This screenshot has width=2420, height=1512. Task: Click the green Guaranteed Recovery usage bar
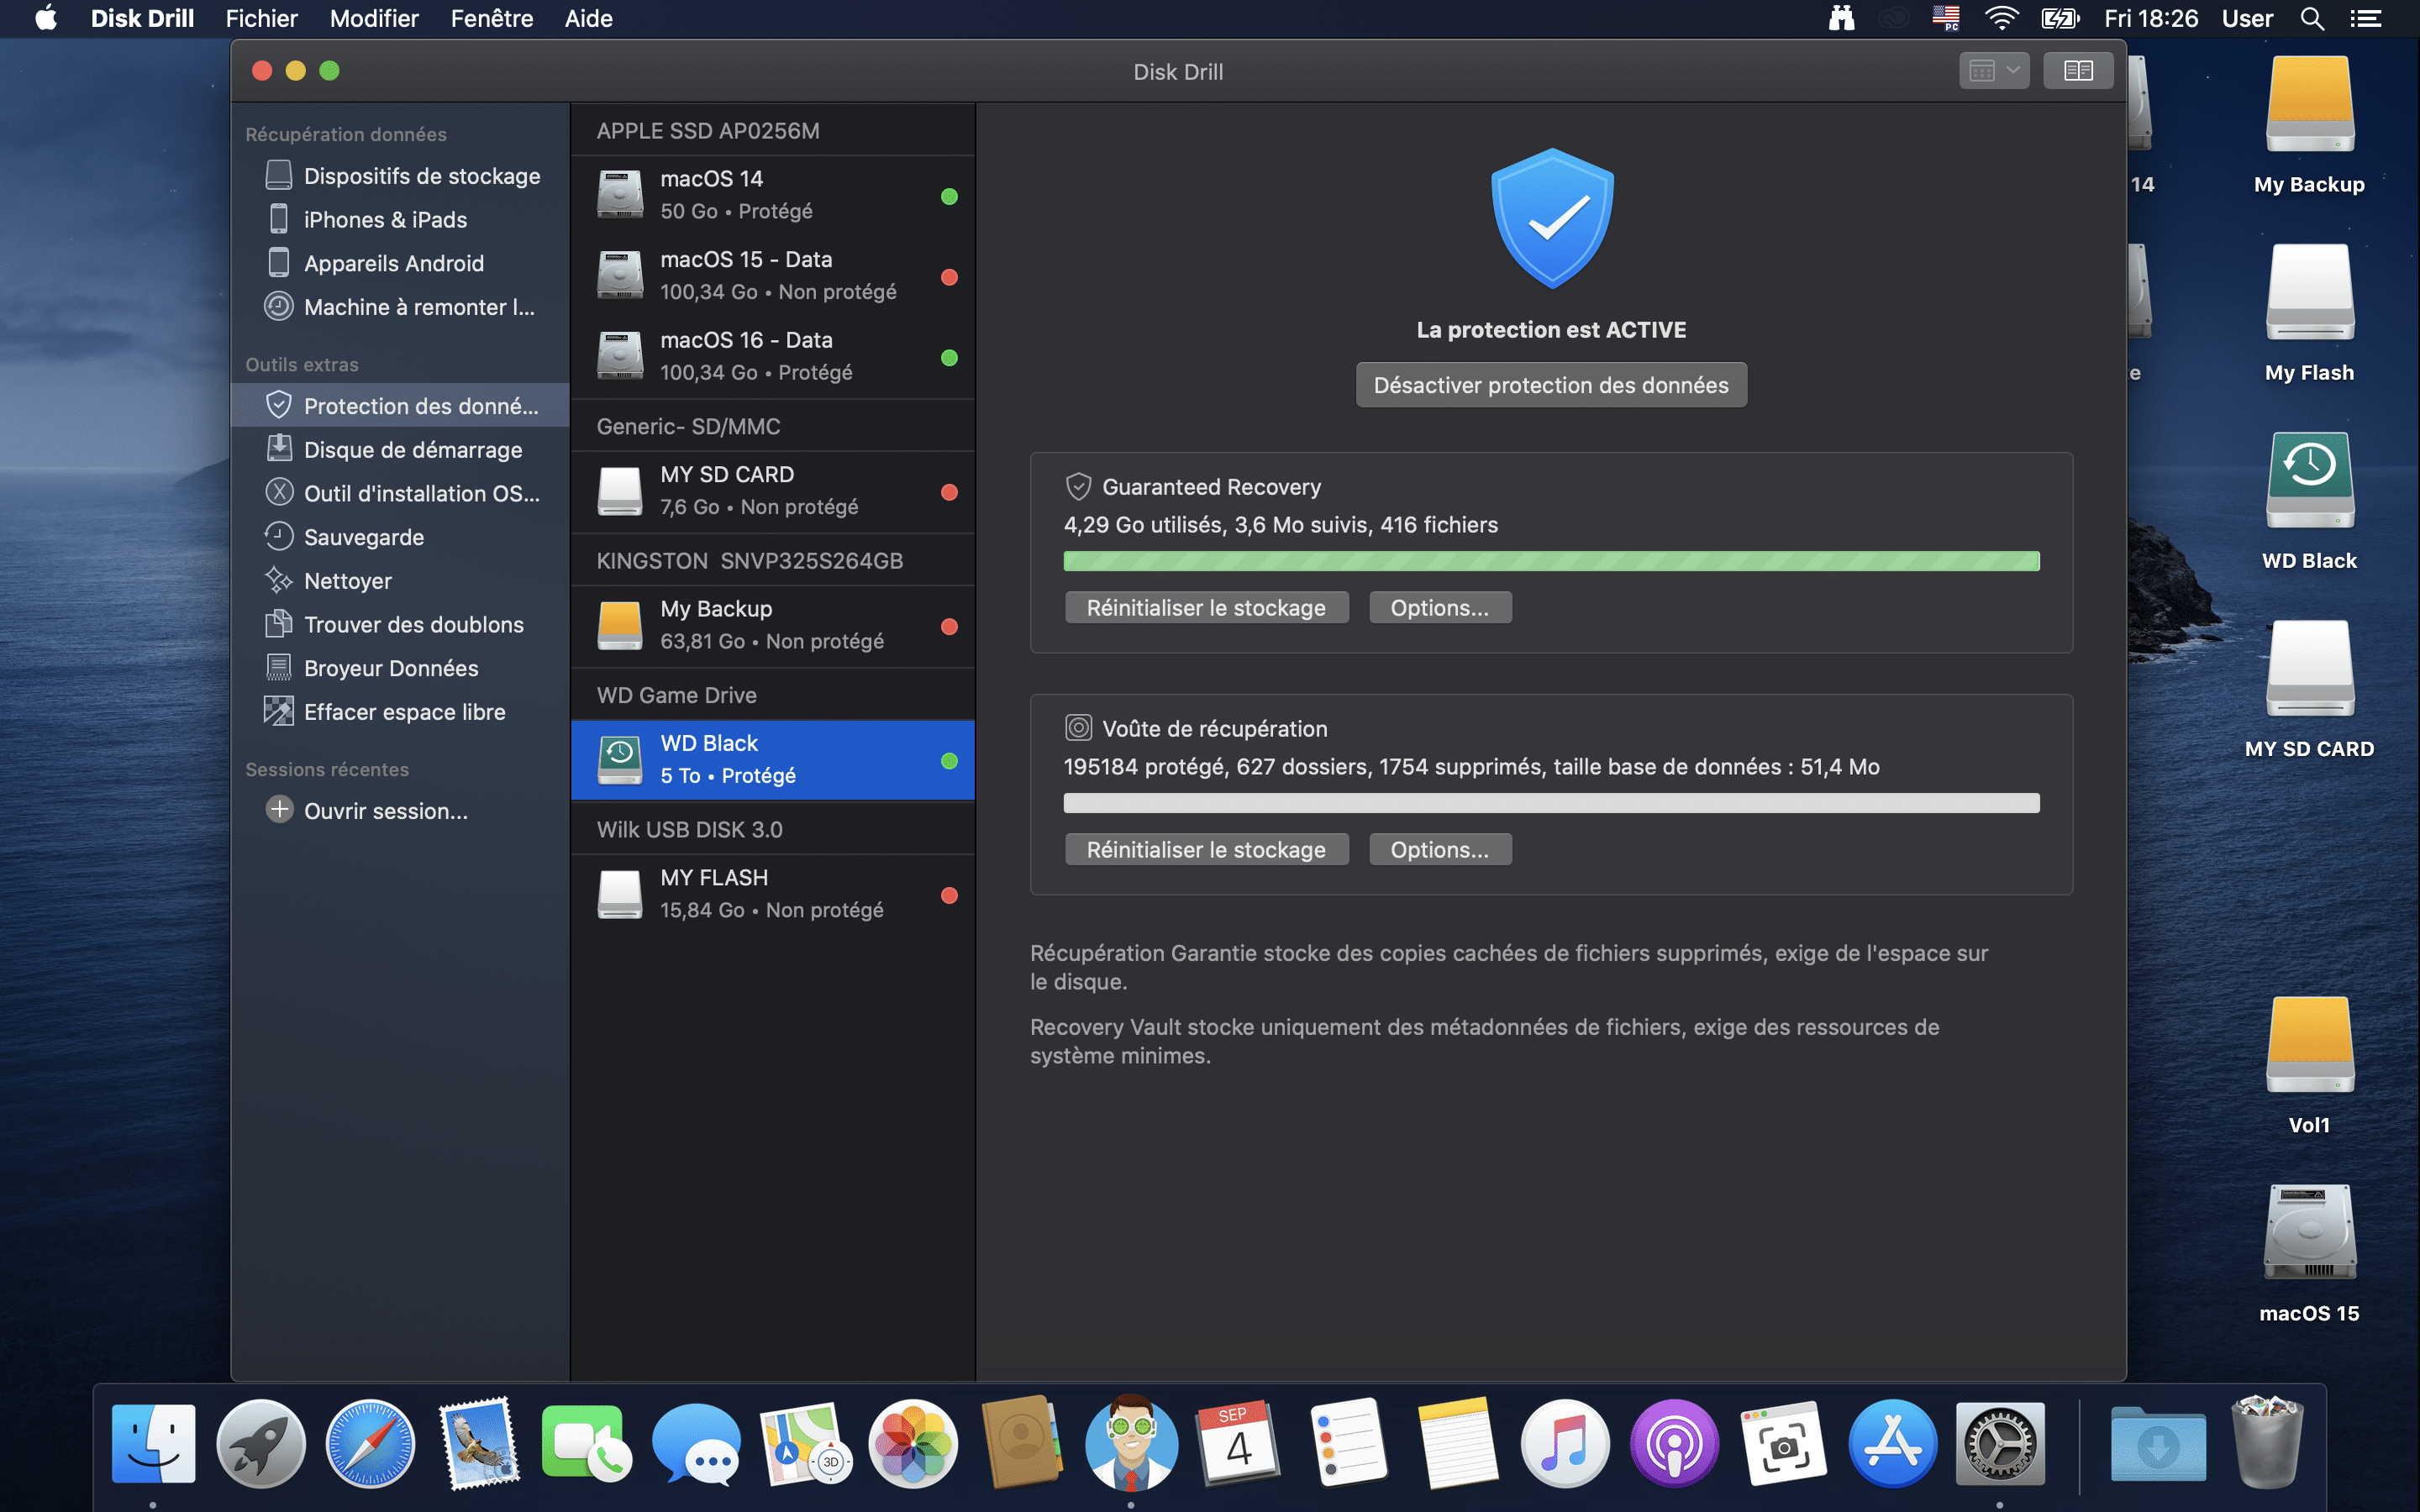[x=1551, y=561]
